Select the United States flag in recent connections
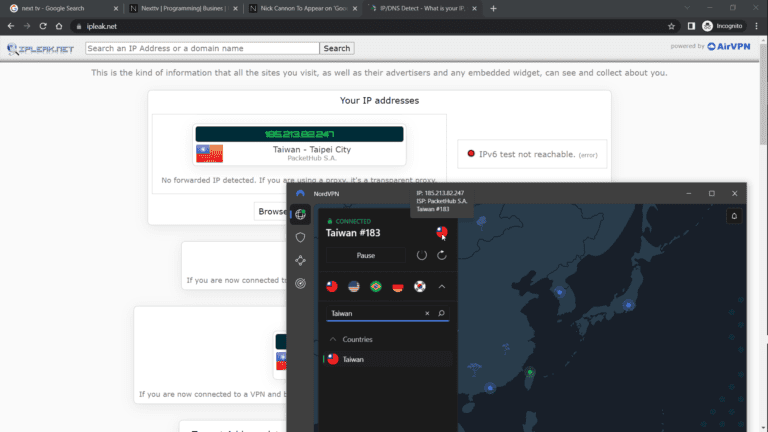This screenshot has height=432, width=768. [x=354, y=287]
